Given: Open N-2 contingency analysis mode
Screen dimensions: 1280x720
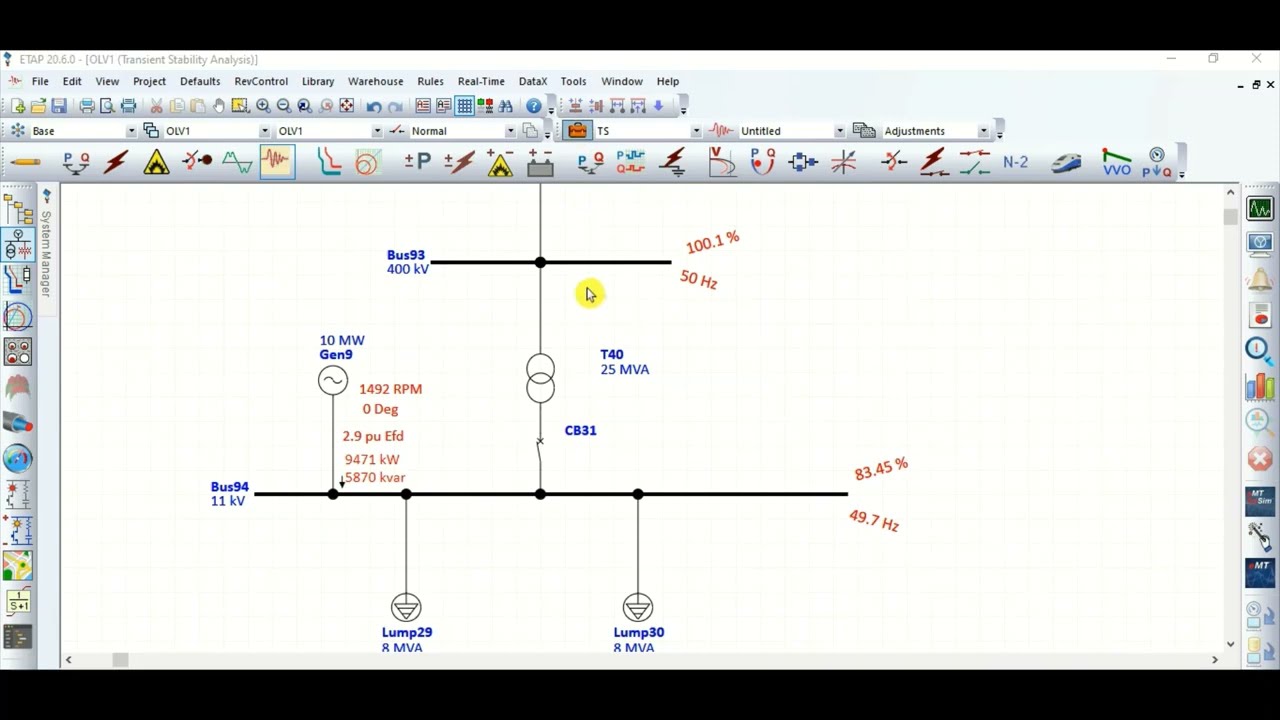Looking at the screenshot, I should tap(1015, 162).
